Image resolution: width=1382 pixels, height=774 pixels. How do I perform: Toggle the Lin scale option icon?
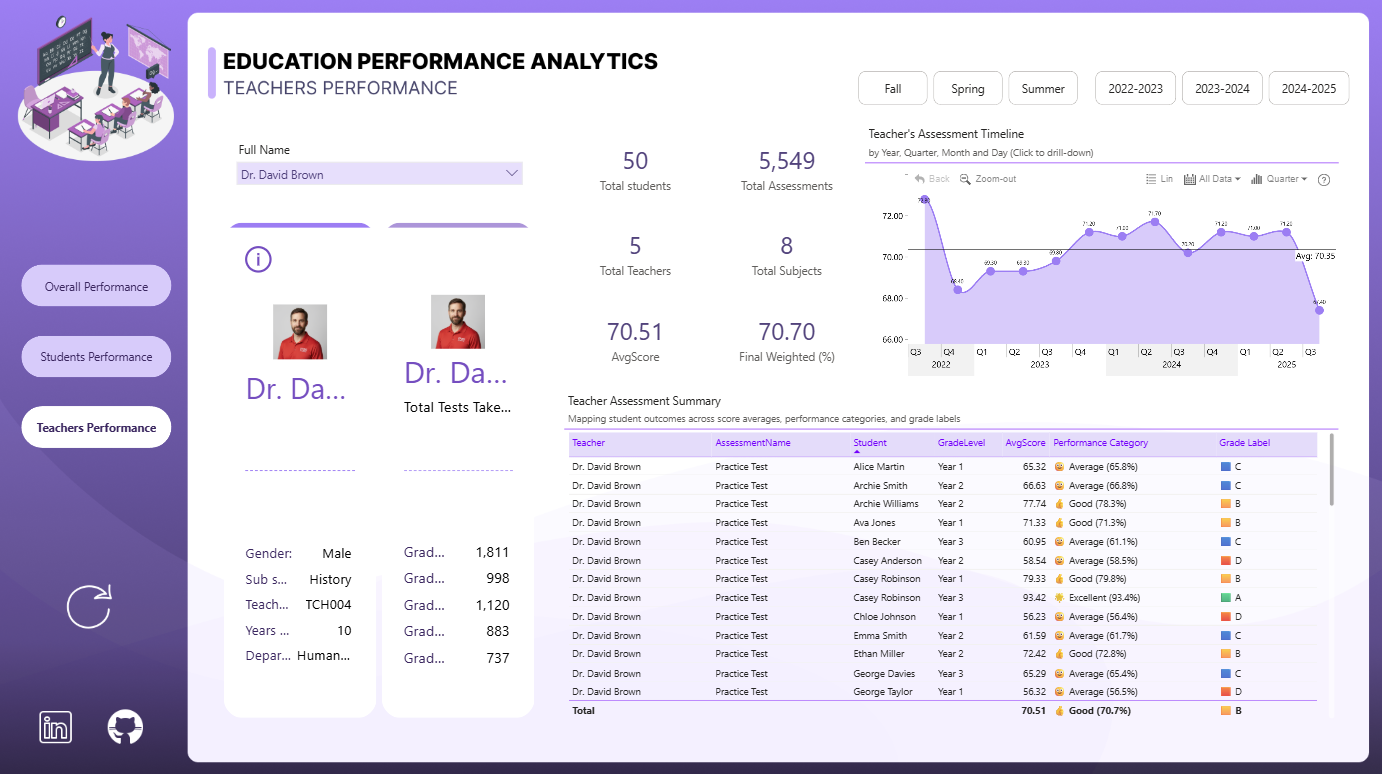(x=1151, y=179)
